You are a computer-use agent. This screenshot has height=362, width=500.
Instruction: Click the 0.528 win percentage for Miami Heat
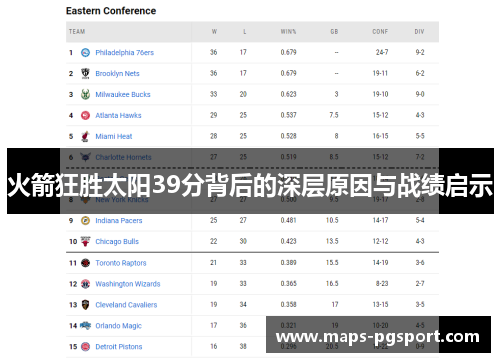tap(288, 136)
